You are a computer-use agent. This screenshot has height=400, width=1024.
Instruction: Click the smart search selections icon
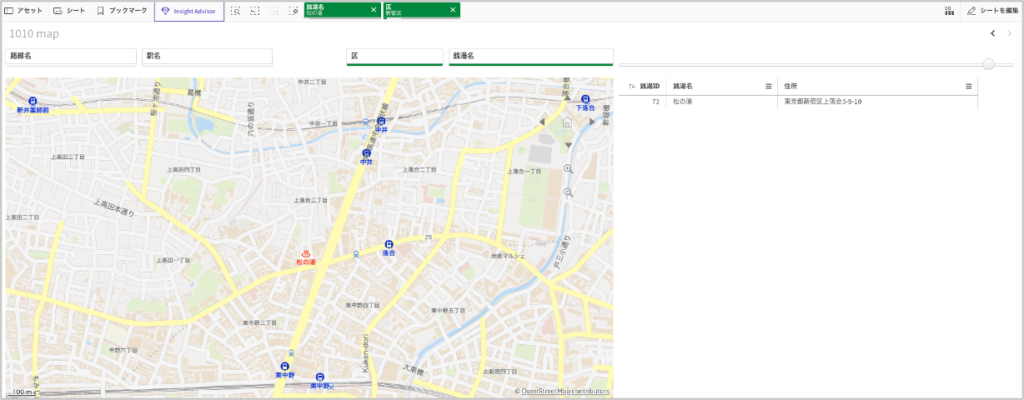coord(236,10)
